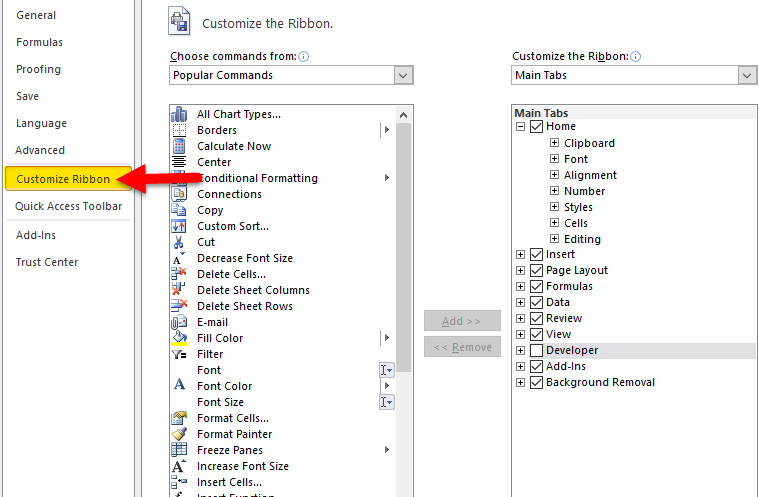Viewport: 759px width, 497px height.
Task: Click the Borders command icon
Action: (x=179, y=130)
